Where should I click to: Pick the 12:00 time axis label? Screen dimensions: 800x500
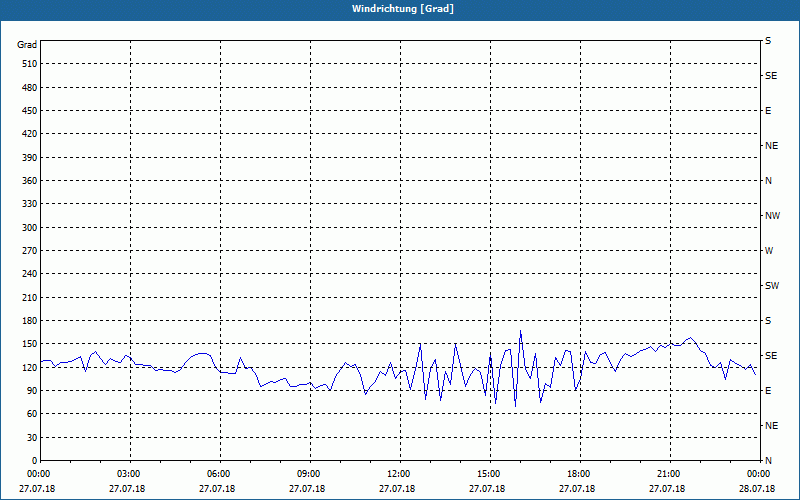[399, 473]
